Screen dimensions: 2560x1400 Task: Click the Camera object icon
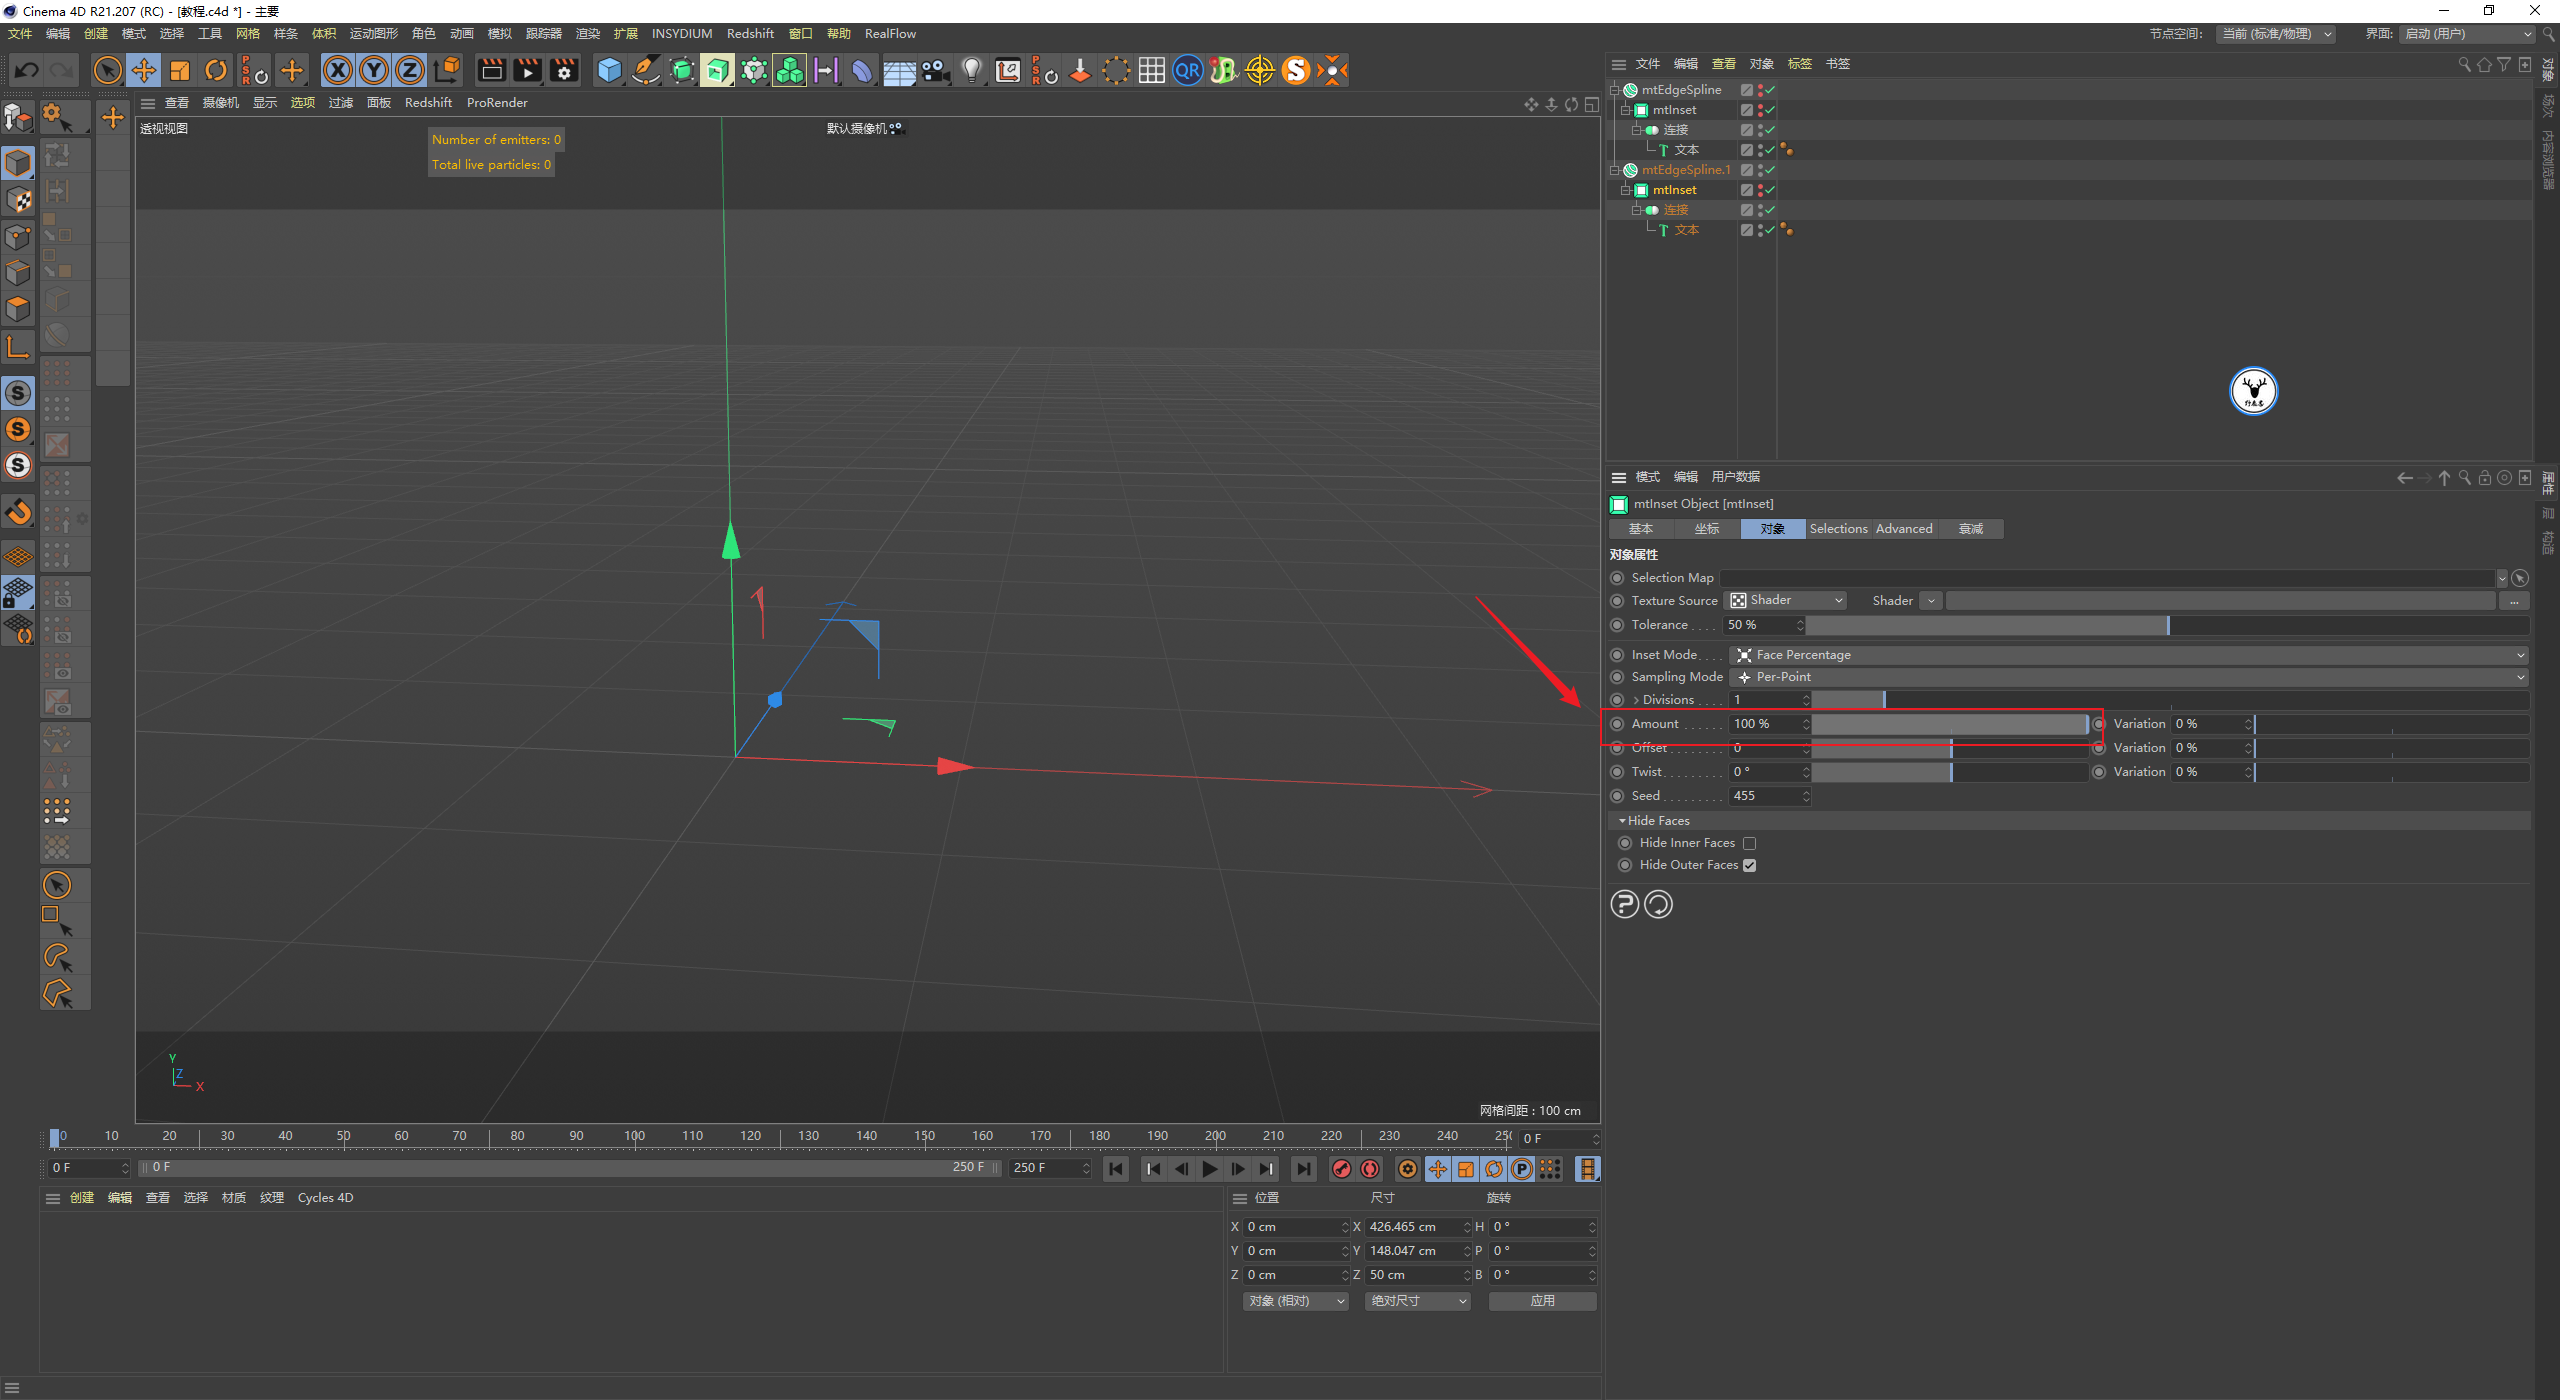(x=935, y=70)
